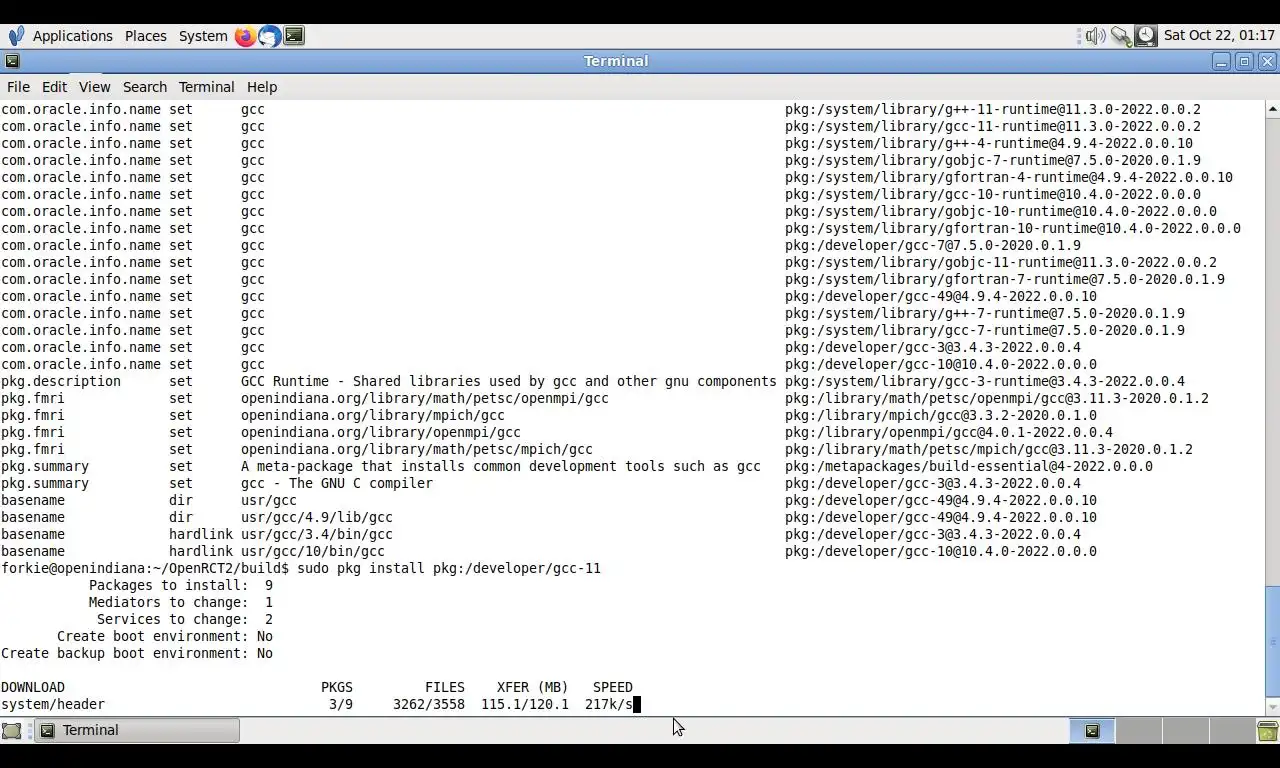Click the download speed '217k/s' value
This screenshot has height=768, width=1280.
609,704
